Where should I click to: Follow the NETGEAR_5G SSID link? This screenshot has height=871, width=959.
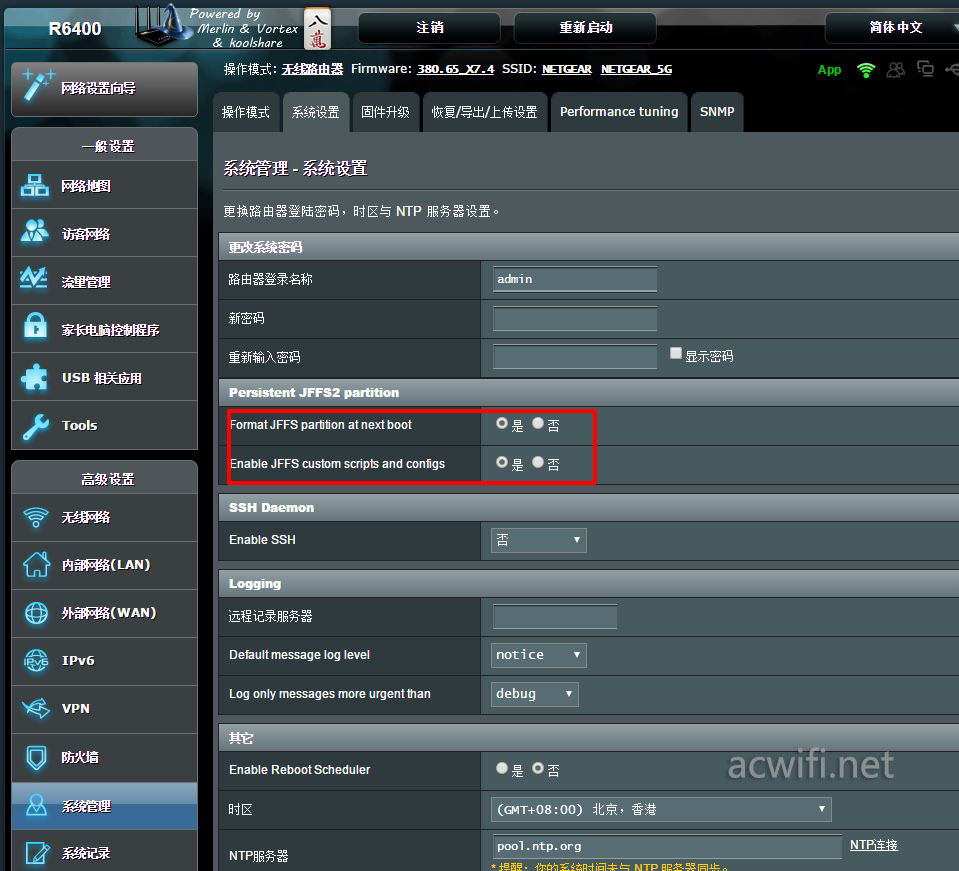[637, 69]
